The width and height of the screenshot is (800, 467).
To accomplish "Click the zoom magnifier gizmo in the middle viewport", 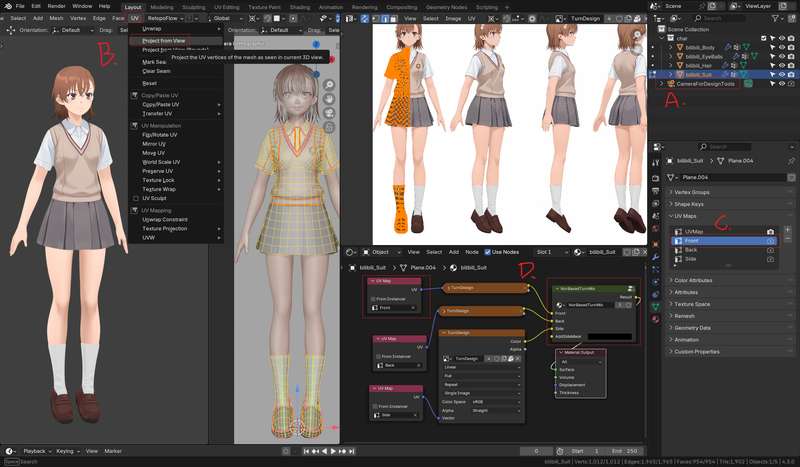I will [329, 85].
